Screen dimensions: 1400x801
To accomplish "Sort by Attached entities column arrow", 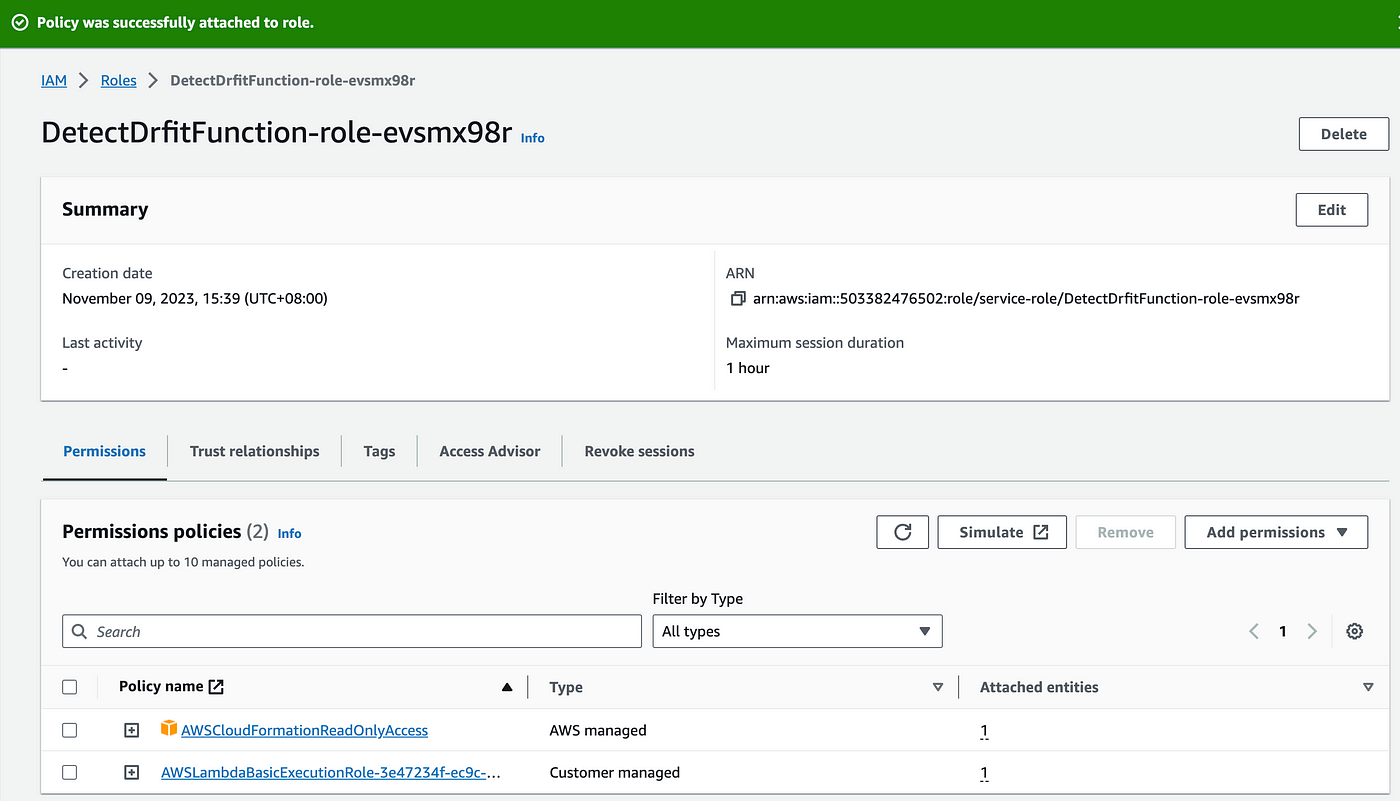I will click(x=1368, y=687).
